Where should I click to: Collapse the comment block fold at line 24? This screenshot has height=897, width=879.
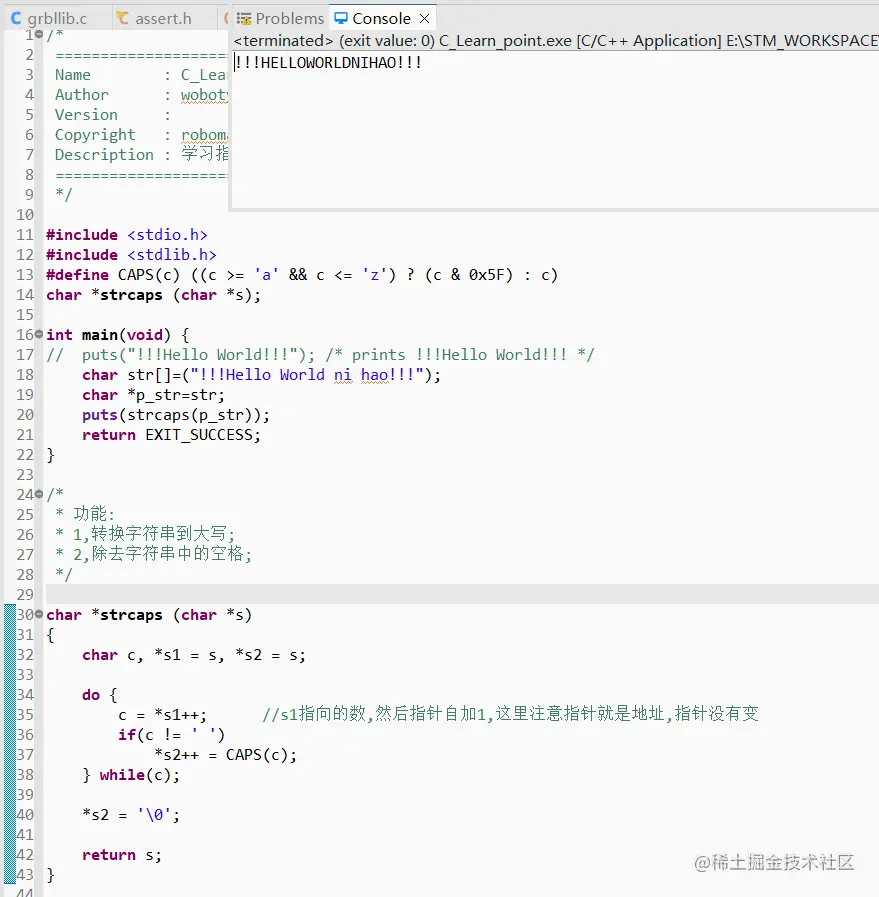click(38, 494)
